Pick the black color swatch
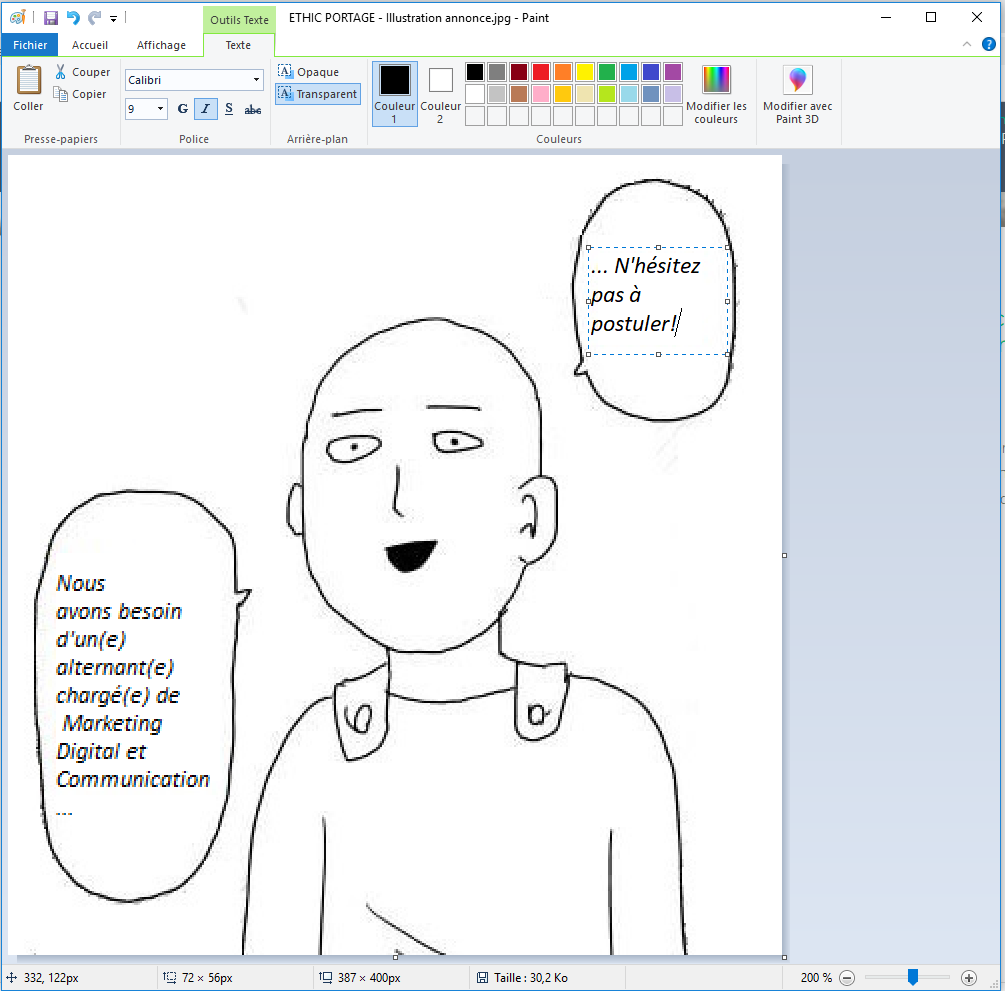 (475, 72)
